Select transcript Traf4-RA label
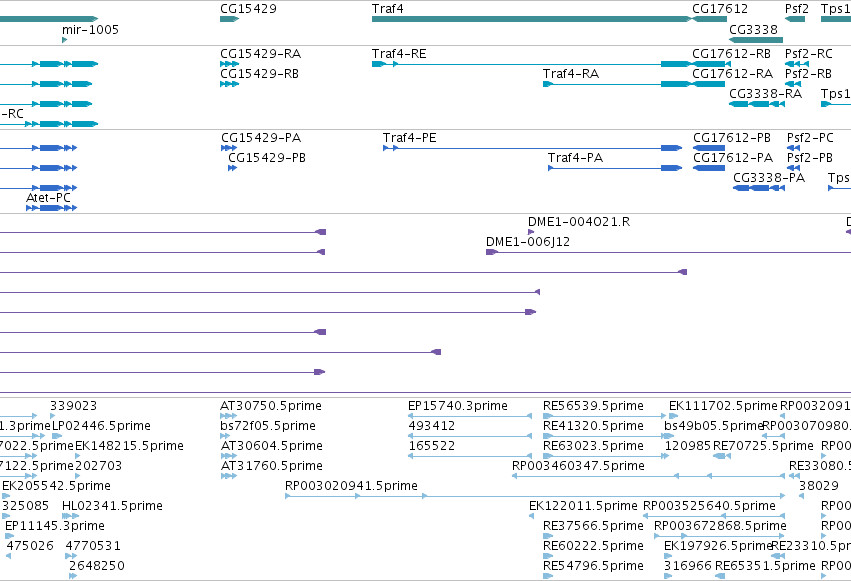851x581 pixels. tap(571, 74)
